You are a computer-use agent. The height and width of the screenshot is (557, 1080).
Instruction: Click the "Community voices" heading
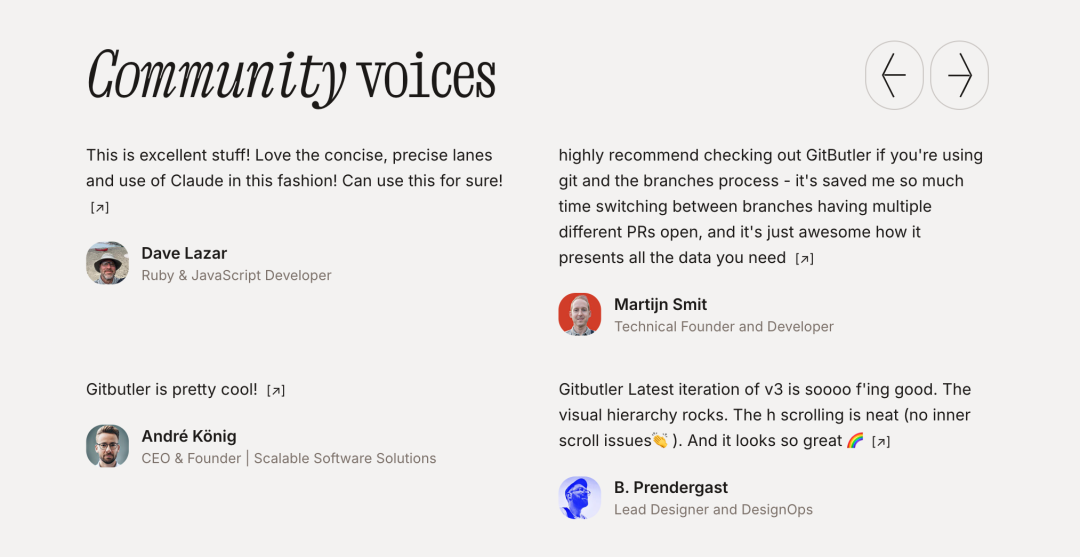point(291,76)
